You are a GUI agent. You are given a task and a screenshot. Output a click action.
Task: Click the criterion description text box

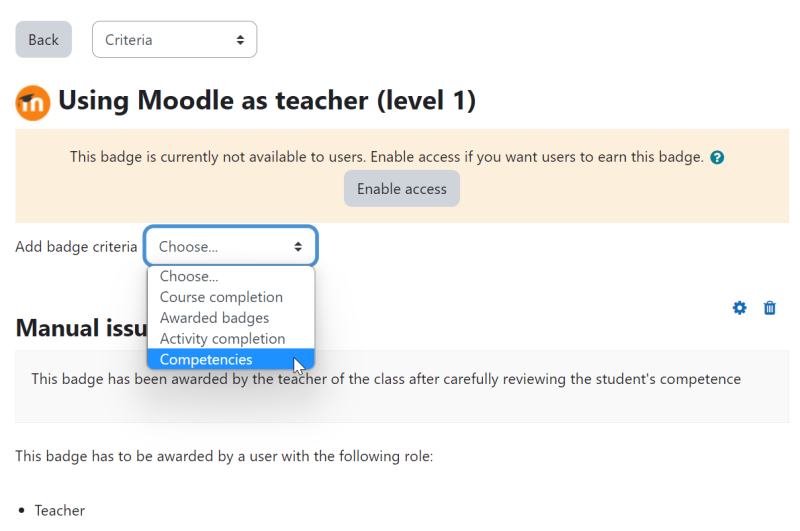click(402, 386)
